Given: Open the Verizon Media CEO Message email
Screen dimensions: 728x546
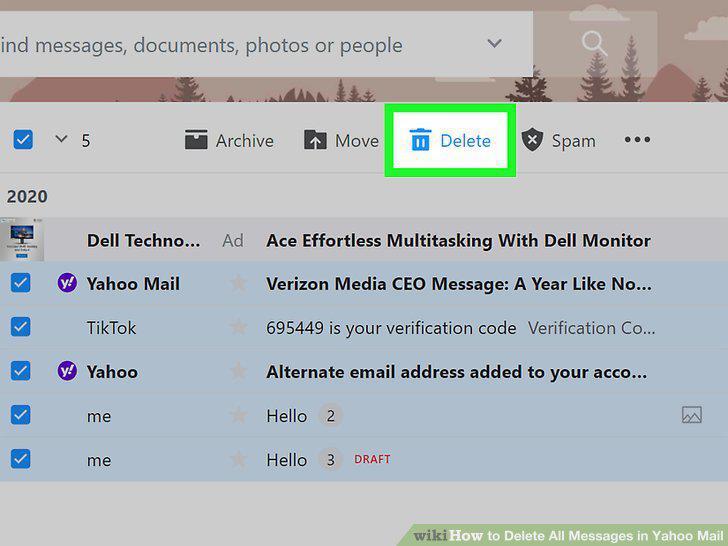Looking at the screenshot, I should (459, 284).
